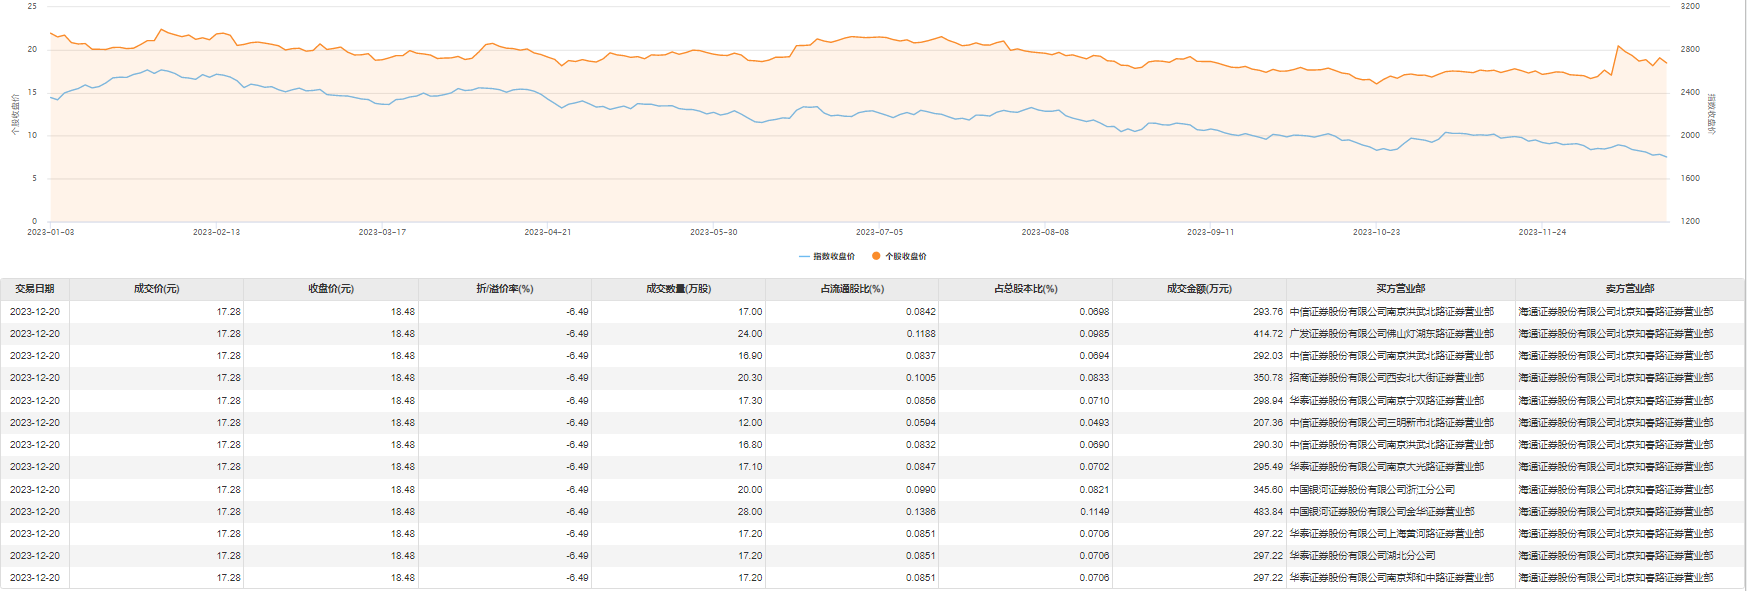
Task: Open 招商证券 西安北大街证券营业部 link
Action: (1386, 378)
